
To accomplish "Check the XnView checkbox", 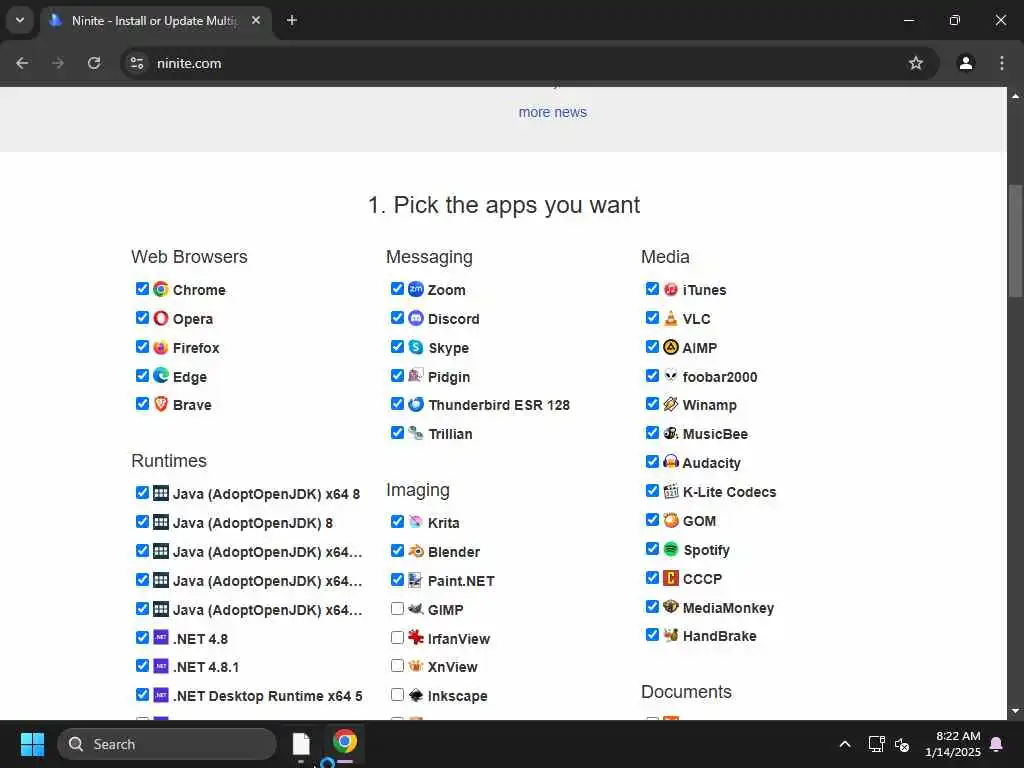I will [397, 665].
